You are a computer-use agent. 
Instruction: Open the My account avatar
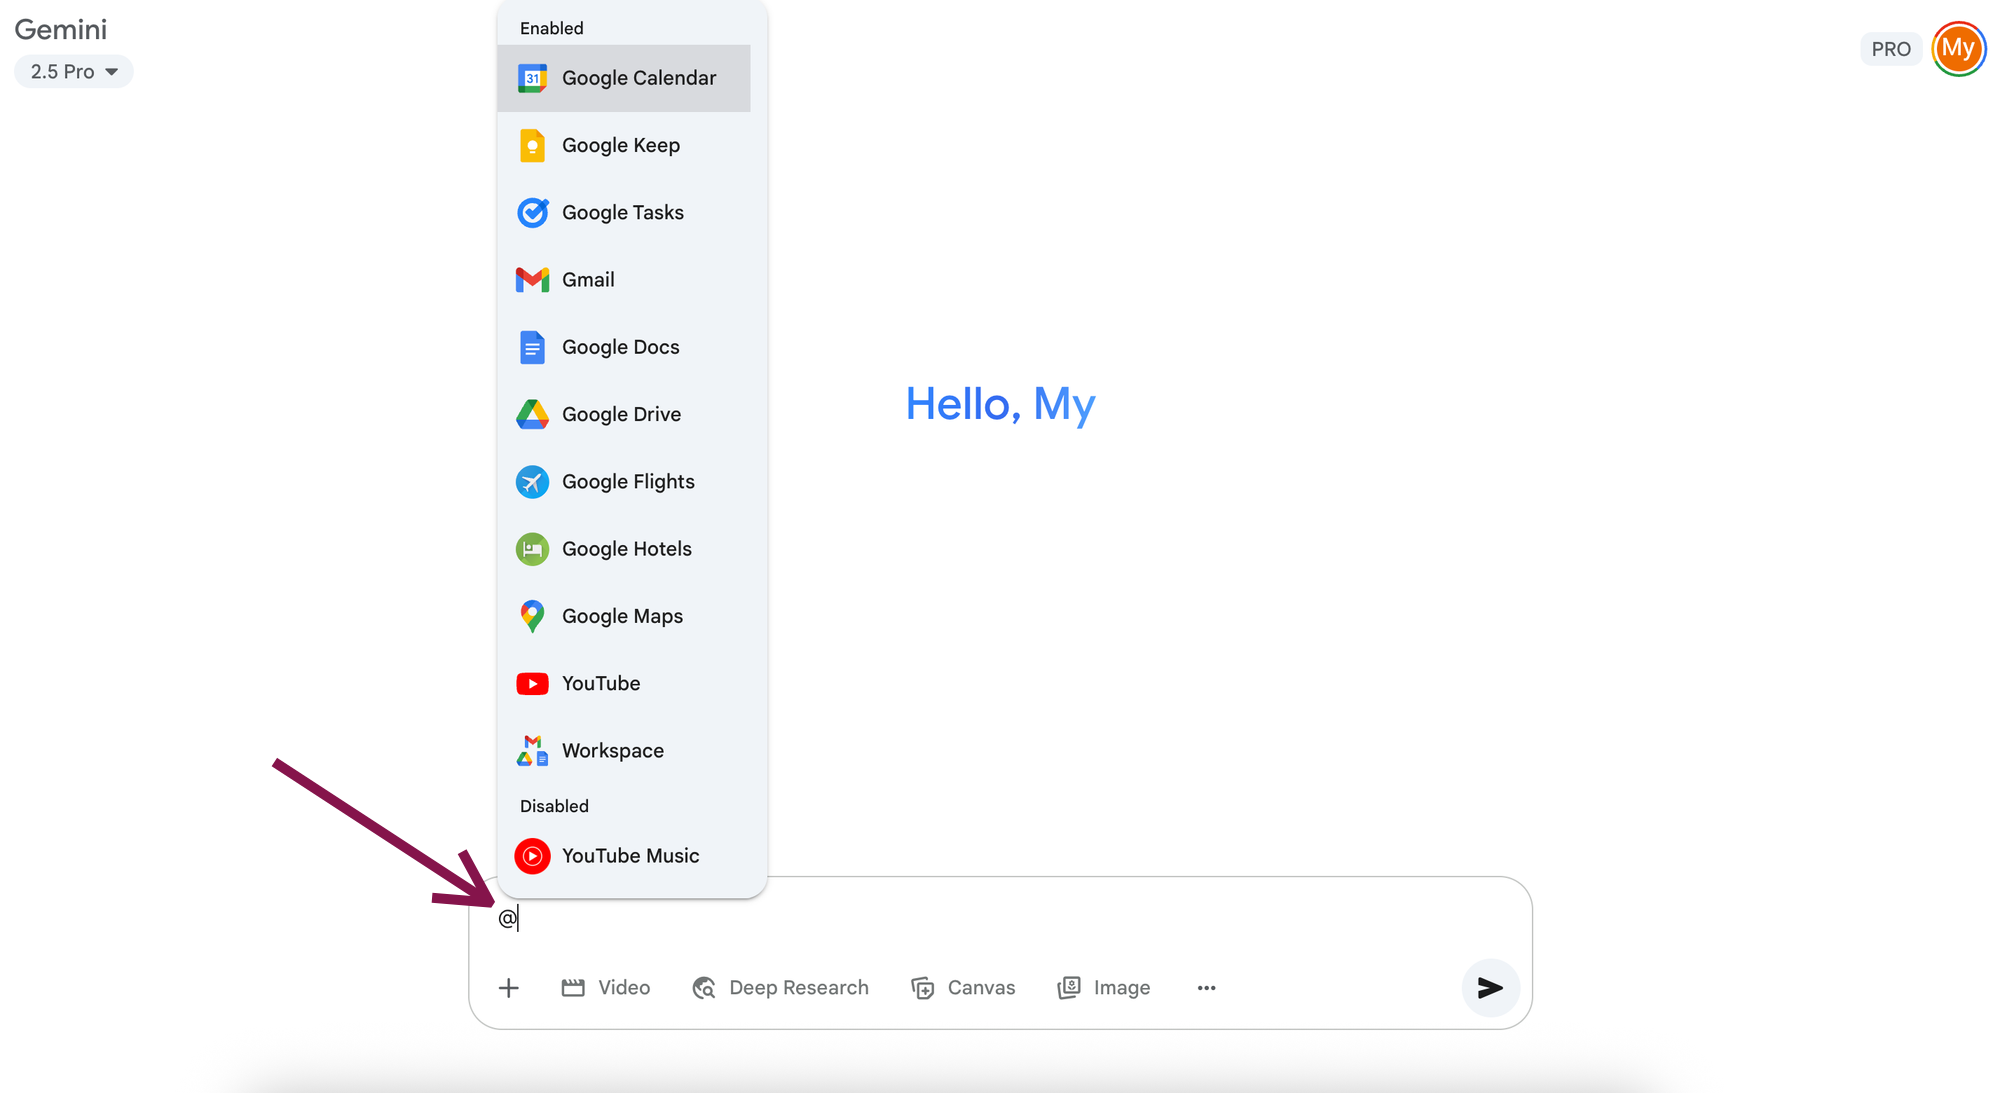(1958, 49)
